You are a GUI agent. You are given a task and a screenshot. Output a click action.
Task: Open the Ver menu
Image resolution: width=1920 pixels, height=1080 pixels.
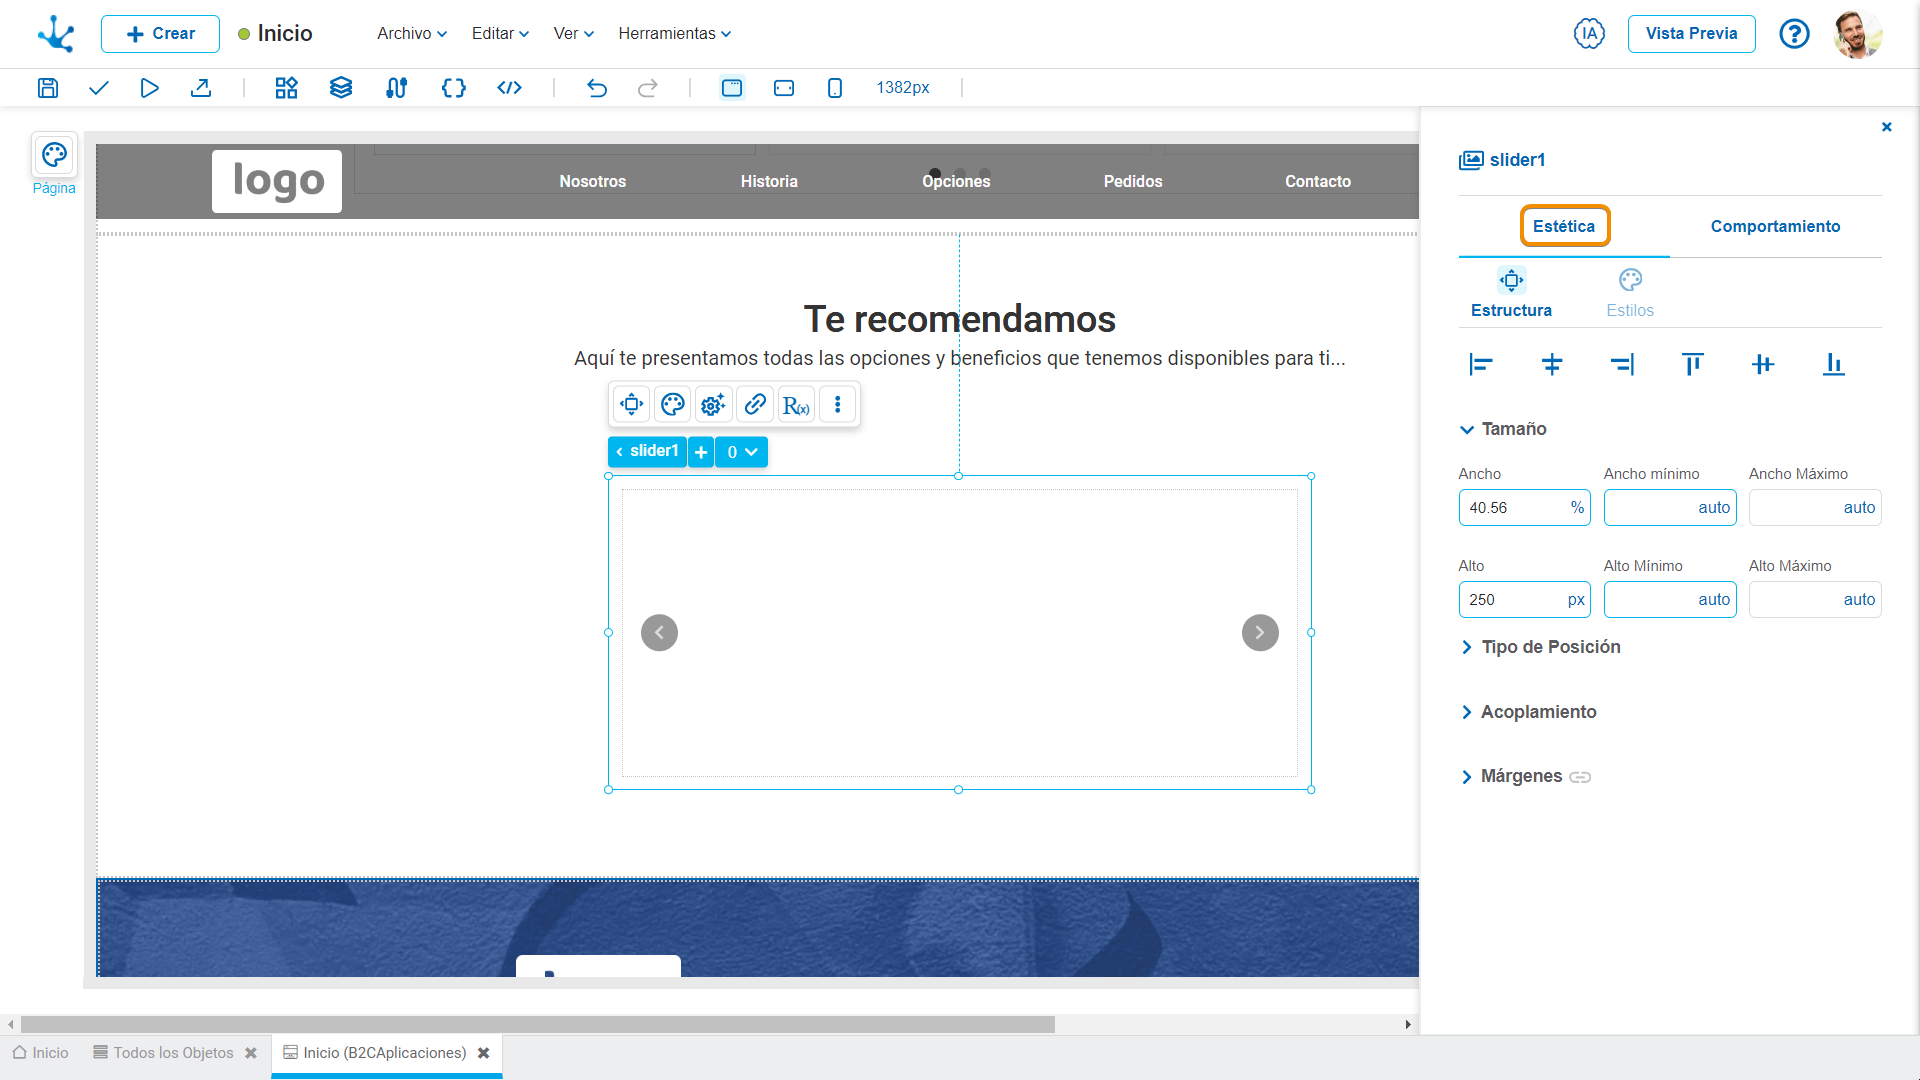tap(574, 33)
